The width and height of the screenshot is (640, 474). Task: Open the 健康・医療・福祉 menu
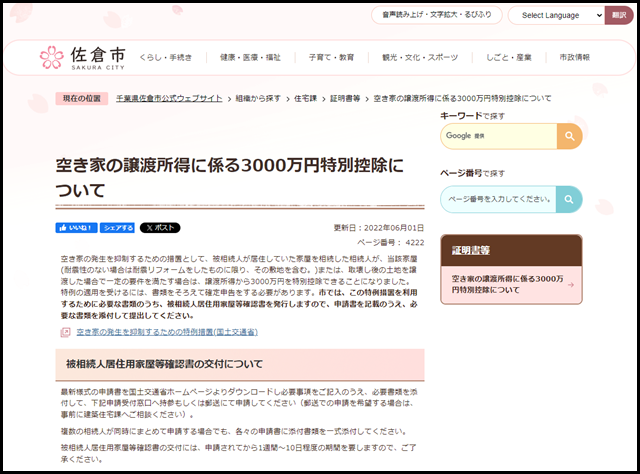250,58
